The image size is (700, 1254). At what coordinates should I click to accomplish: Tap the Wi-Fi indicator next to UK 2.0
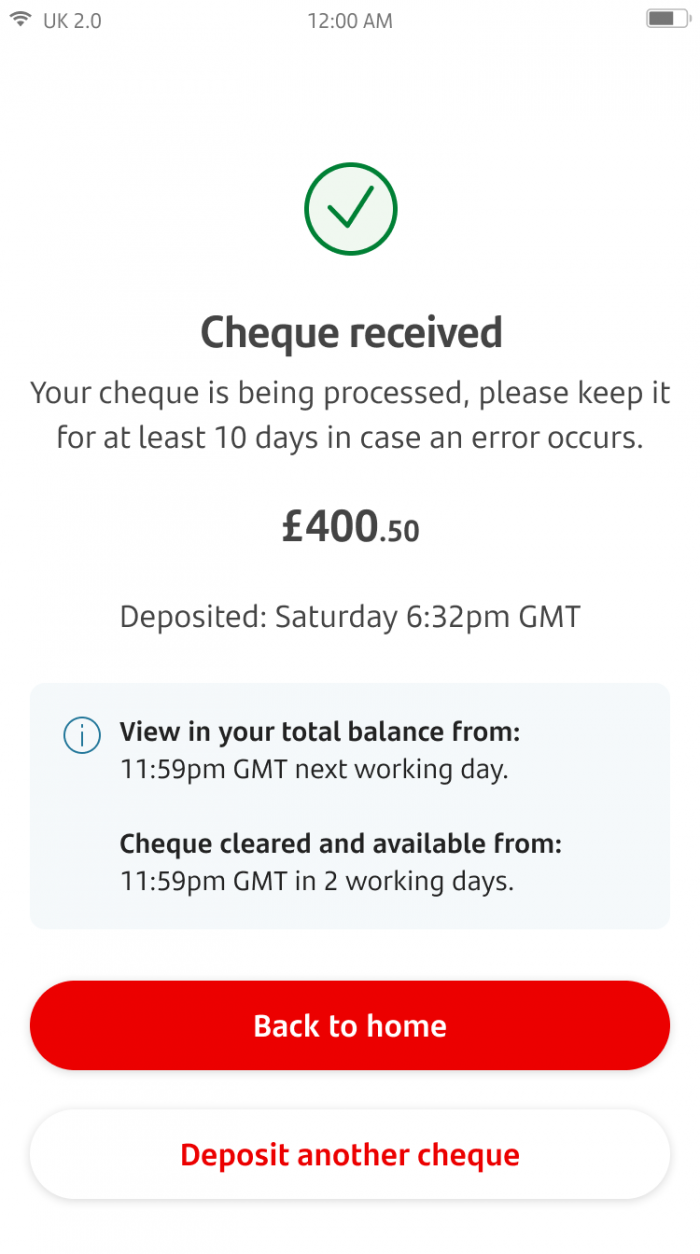20,18
